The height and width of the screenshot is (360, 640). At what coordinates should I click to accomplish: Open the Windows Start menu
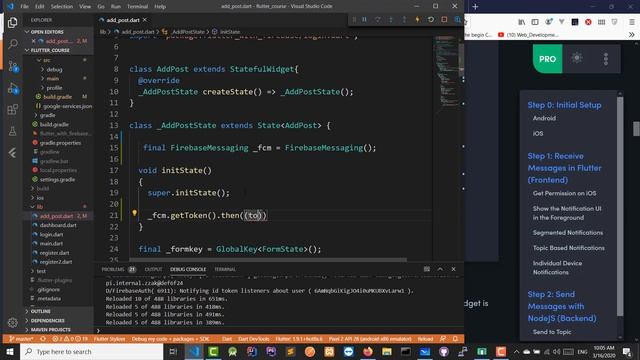click(10, 351)
